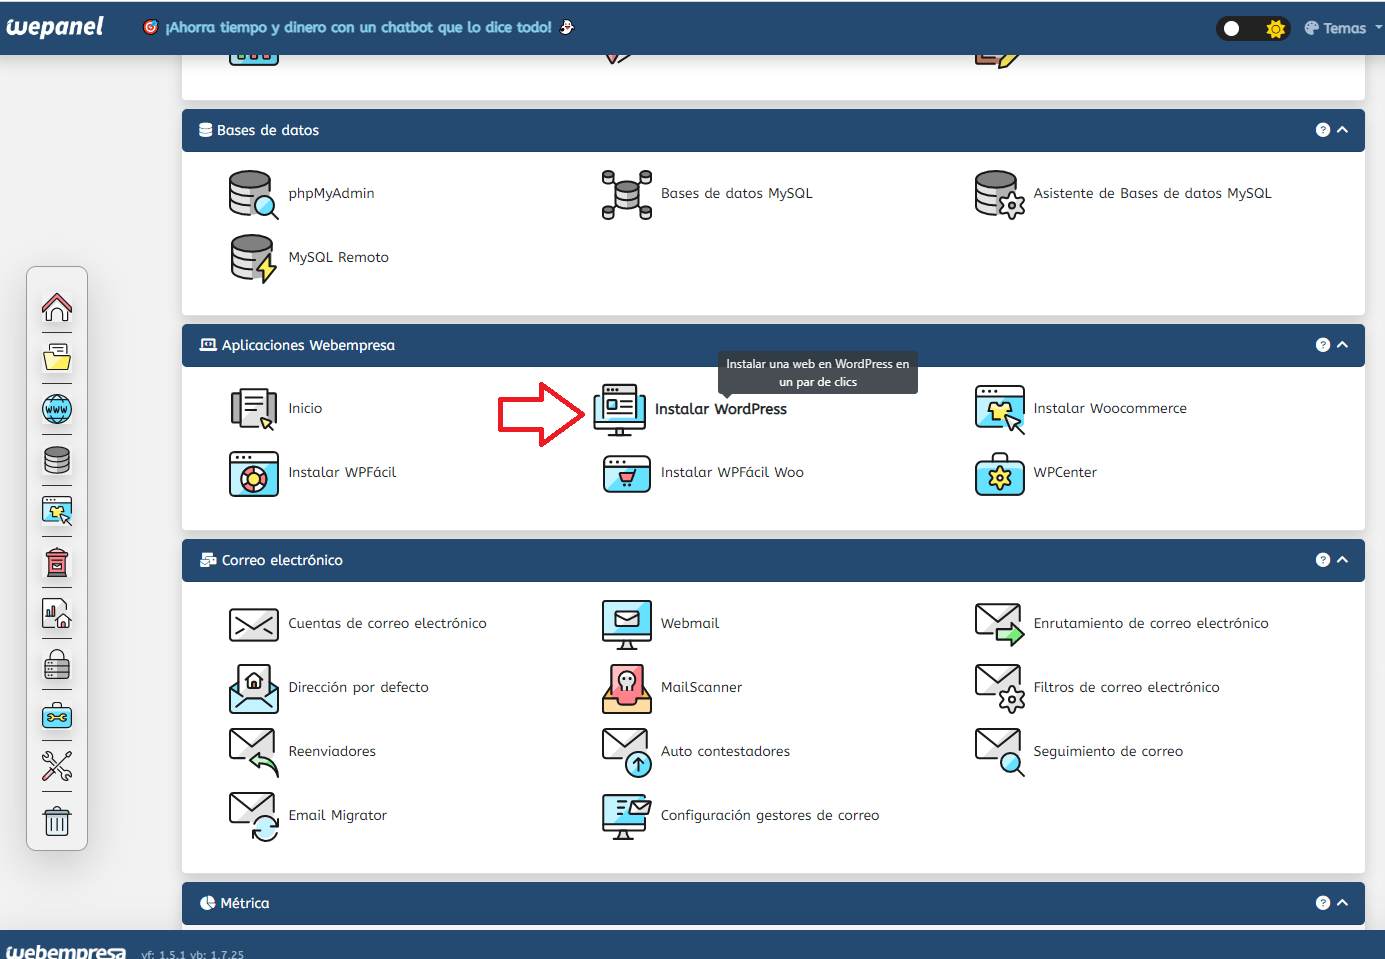Click the Métrica header title
The height and width of the screenshot is (959, 1385).
tap(245, 903)
